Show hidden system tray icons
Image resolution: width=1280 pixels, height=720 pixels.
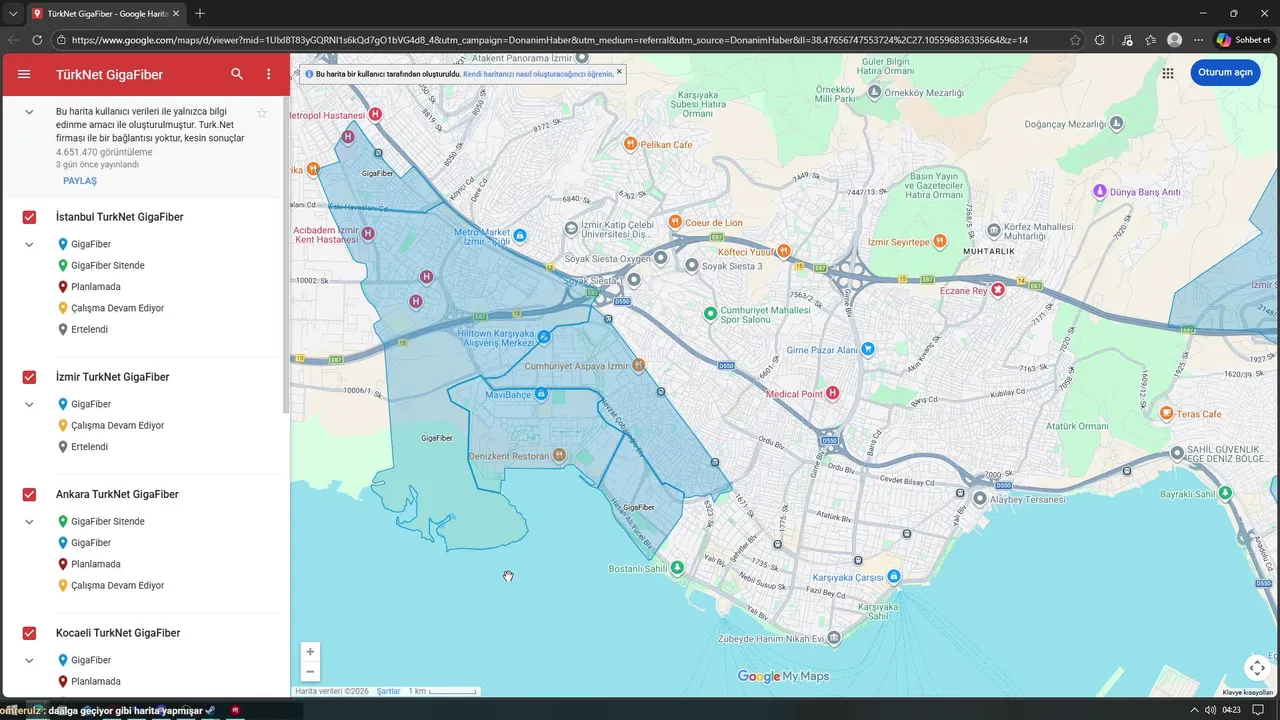(1193, 710)
